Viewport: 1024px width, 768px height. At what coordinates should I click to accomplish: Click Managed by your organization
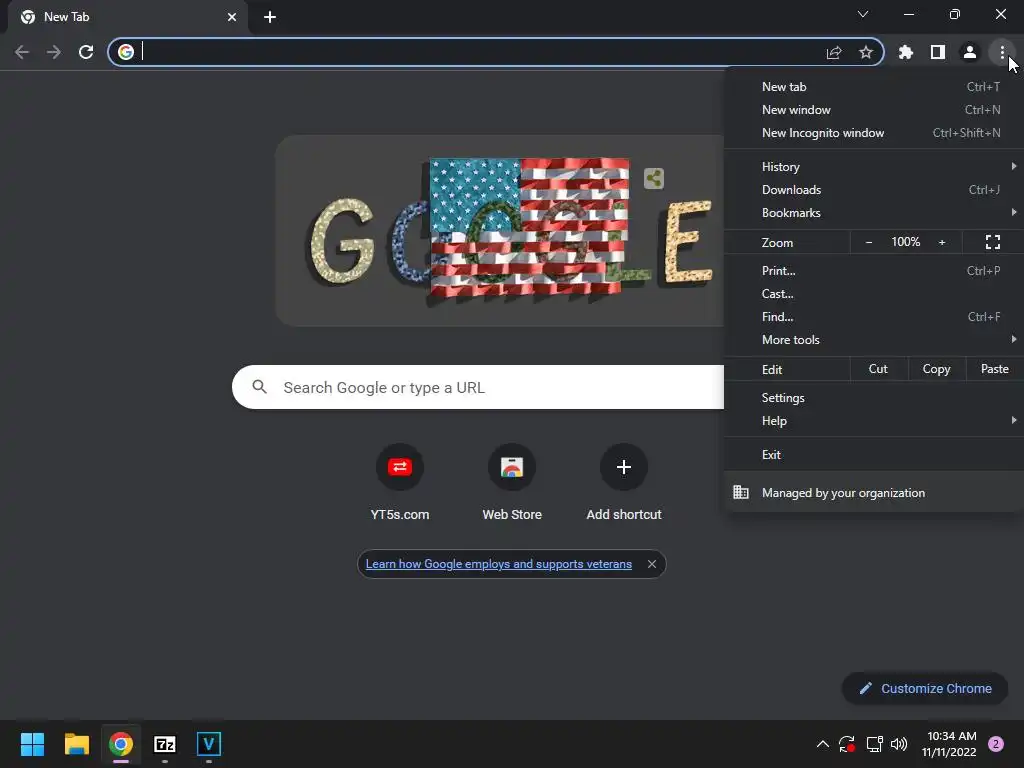(874, 492)
